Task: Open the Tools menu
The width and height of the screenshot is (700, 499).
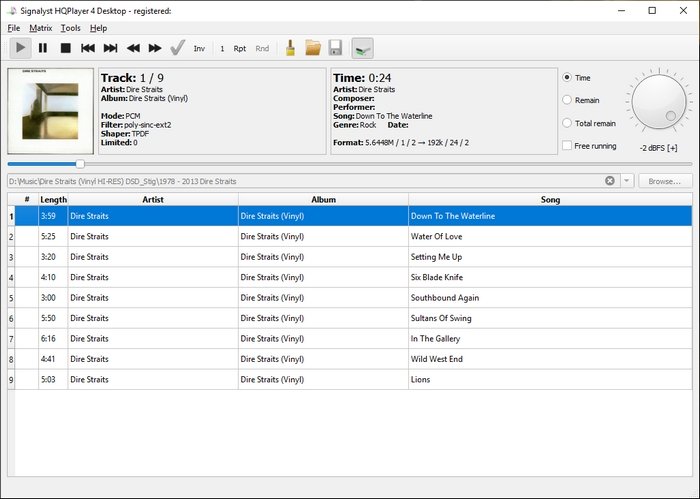Action: pos(70,28)
